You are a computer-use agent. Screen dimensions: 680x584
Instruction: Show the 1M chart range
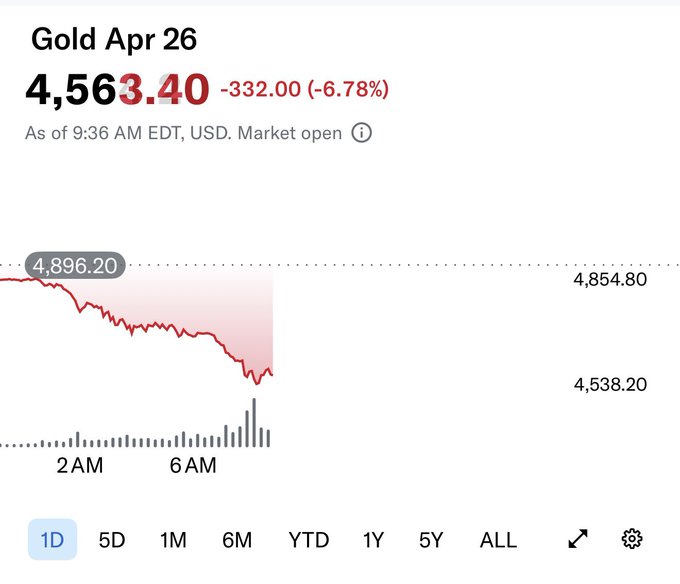(x=173, y=540)
